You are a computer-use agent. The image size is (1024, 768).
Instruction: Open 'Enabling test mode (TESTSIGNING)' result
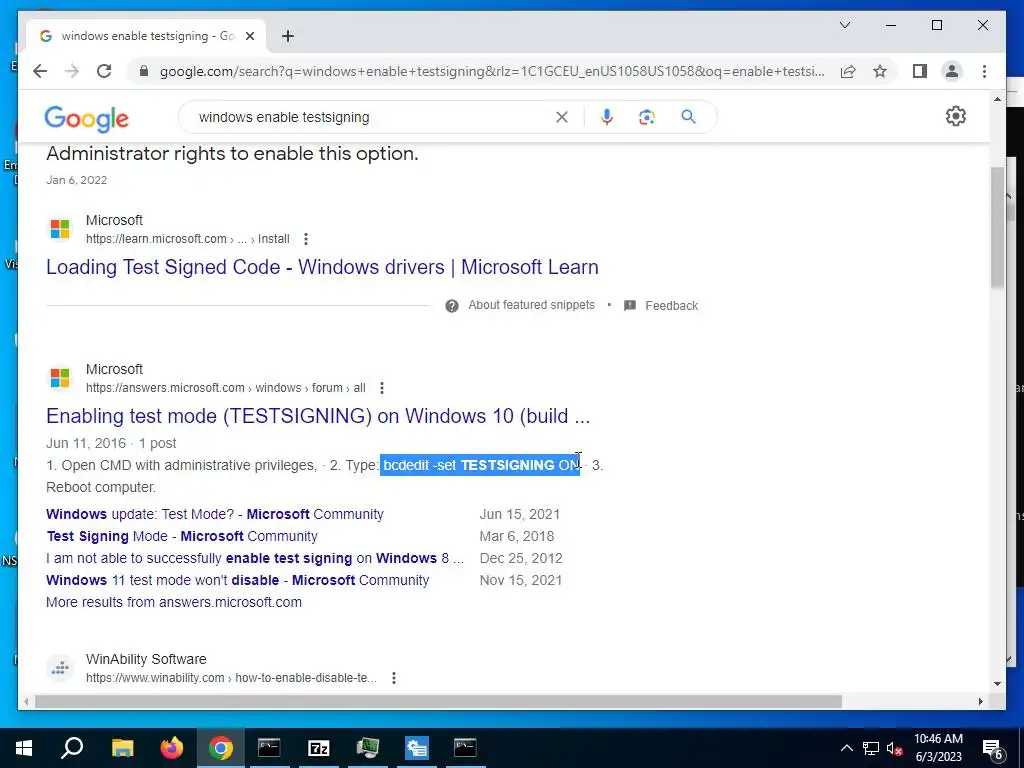click(x=318, y=416)
